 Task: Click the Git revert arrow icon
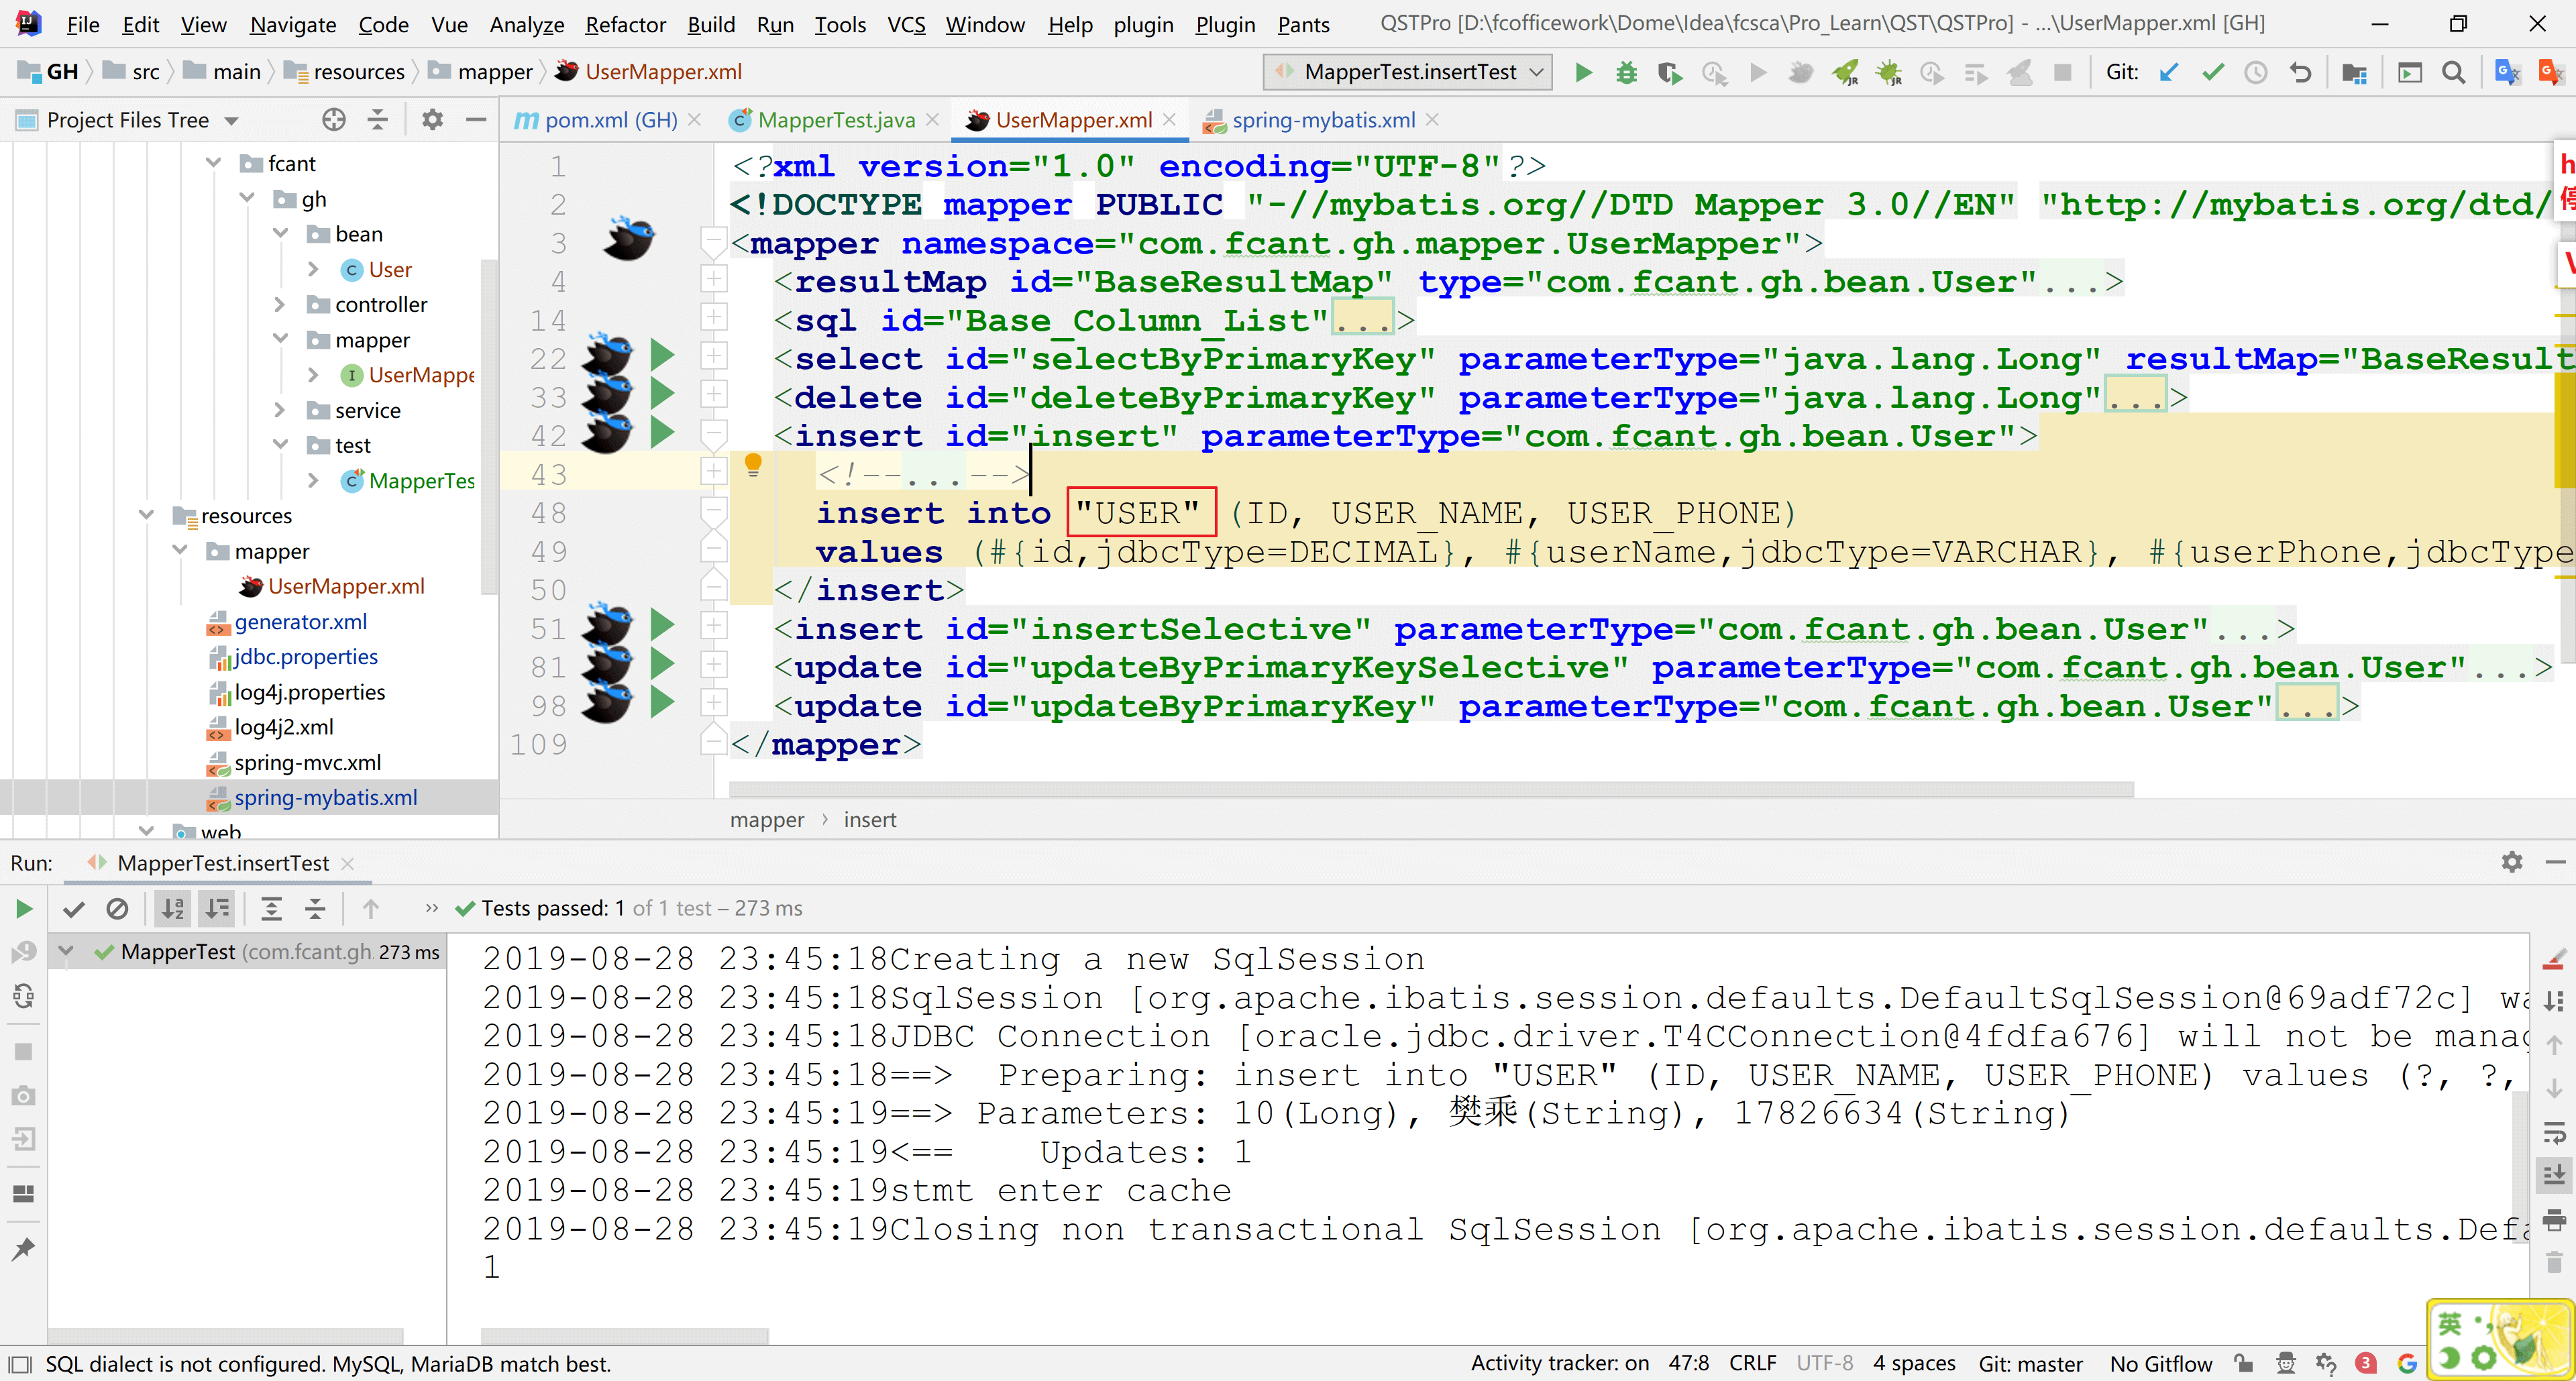(x=2300, y=72)
